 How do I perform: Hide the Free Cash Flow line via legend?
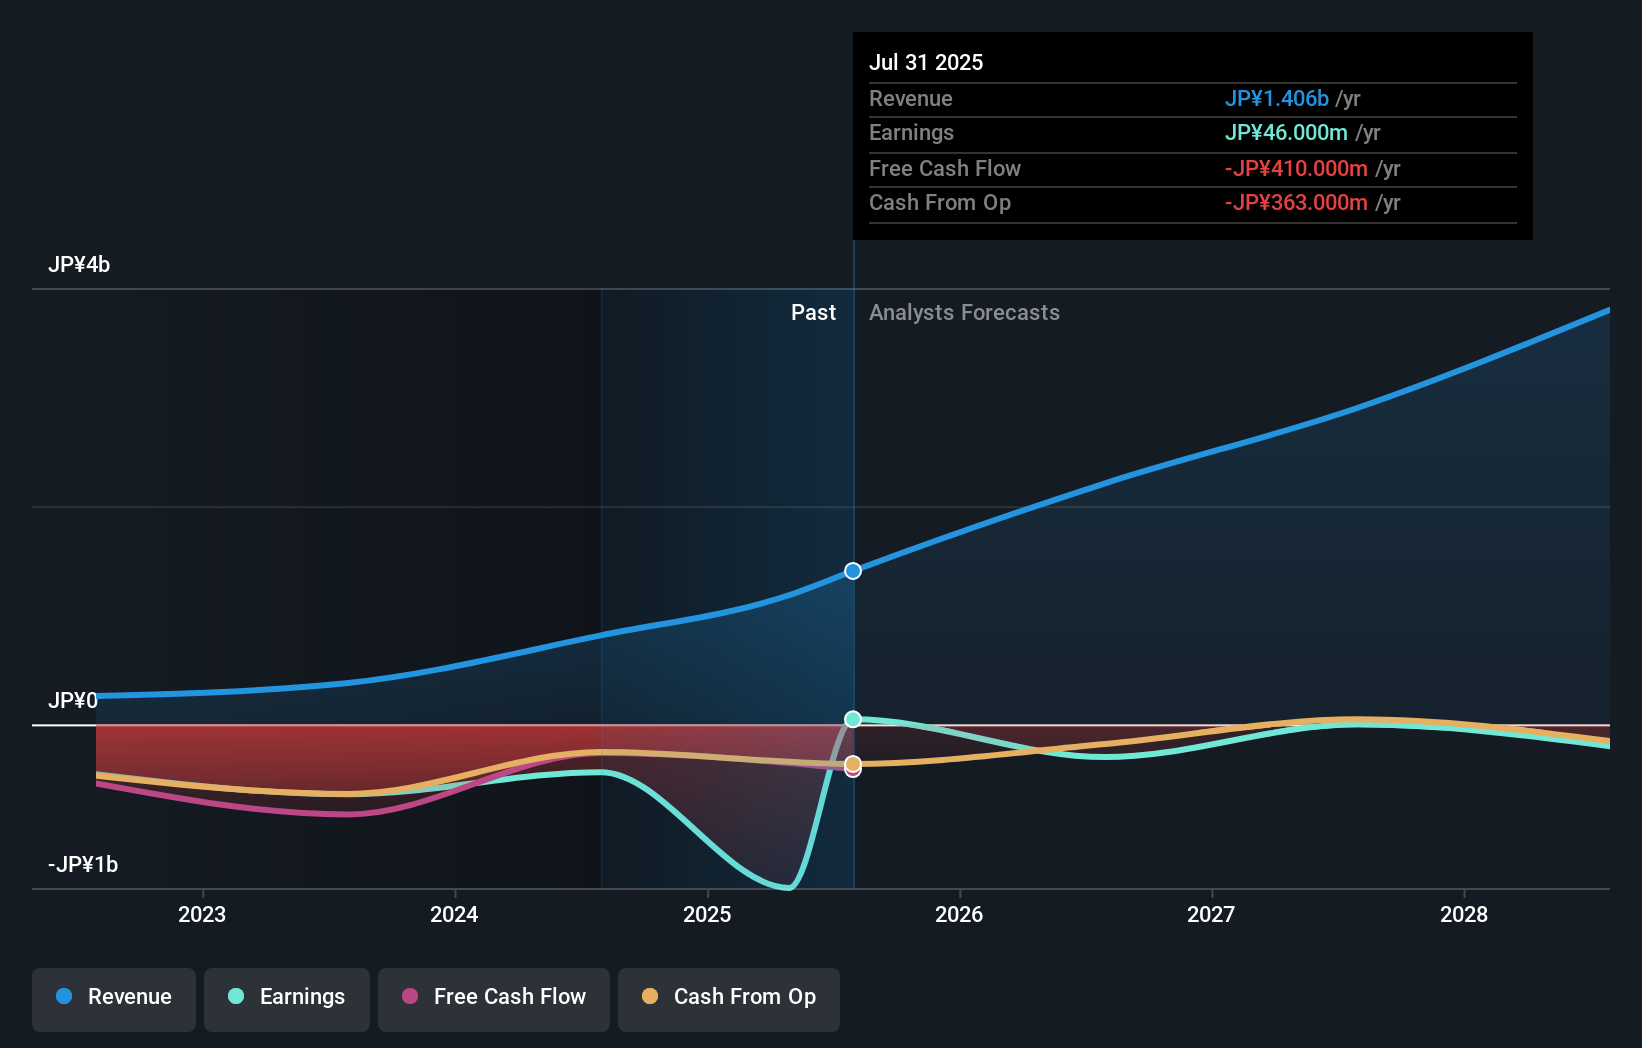(493, 998)
